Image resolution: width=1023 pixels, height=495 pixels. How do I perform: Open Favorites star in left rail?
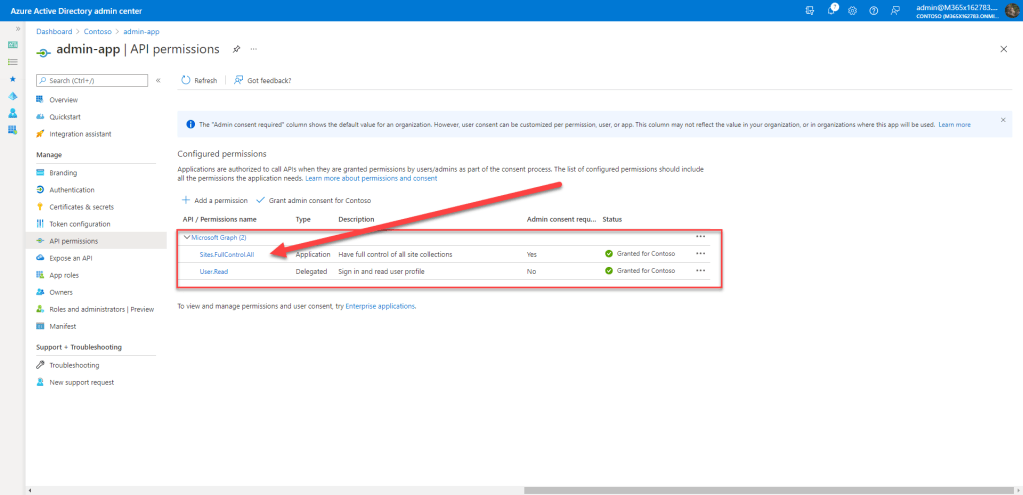click(x=12, y=78)
